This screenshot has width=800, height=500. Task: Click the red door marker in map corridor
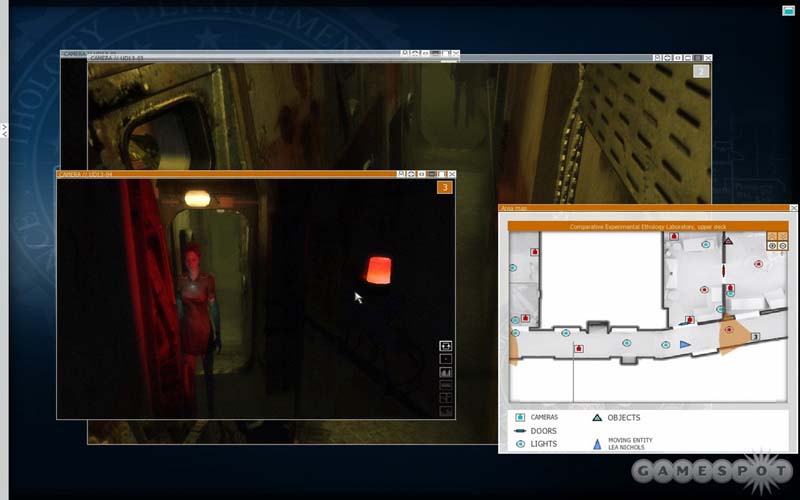[579, 348]
